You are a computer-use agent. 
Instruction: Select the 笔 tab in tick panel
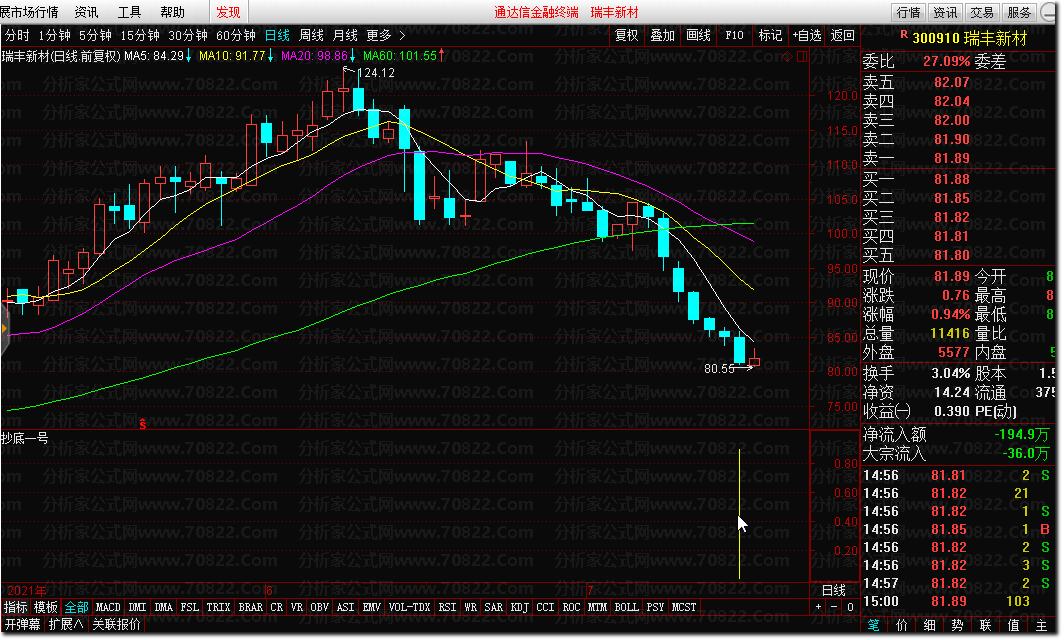[x=873, y=625]
